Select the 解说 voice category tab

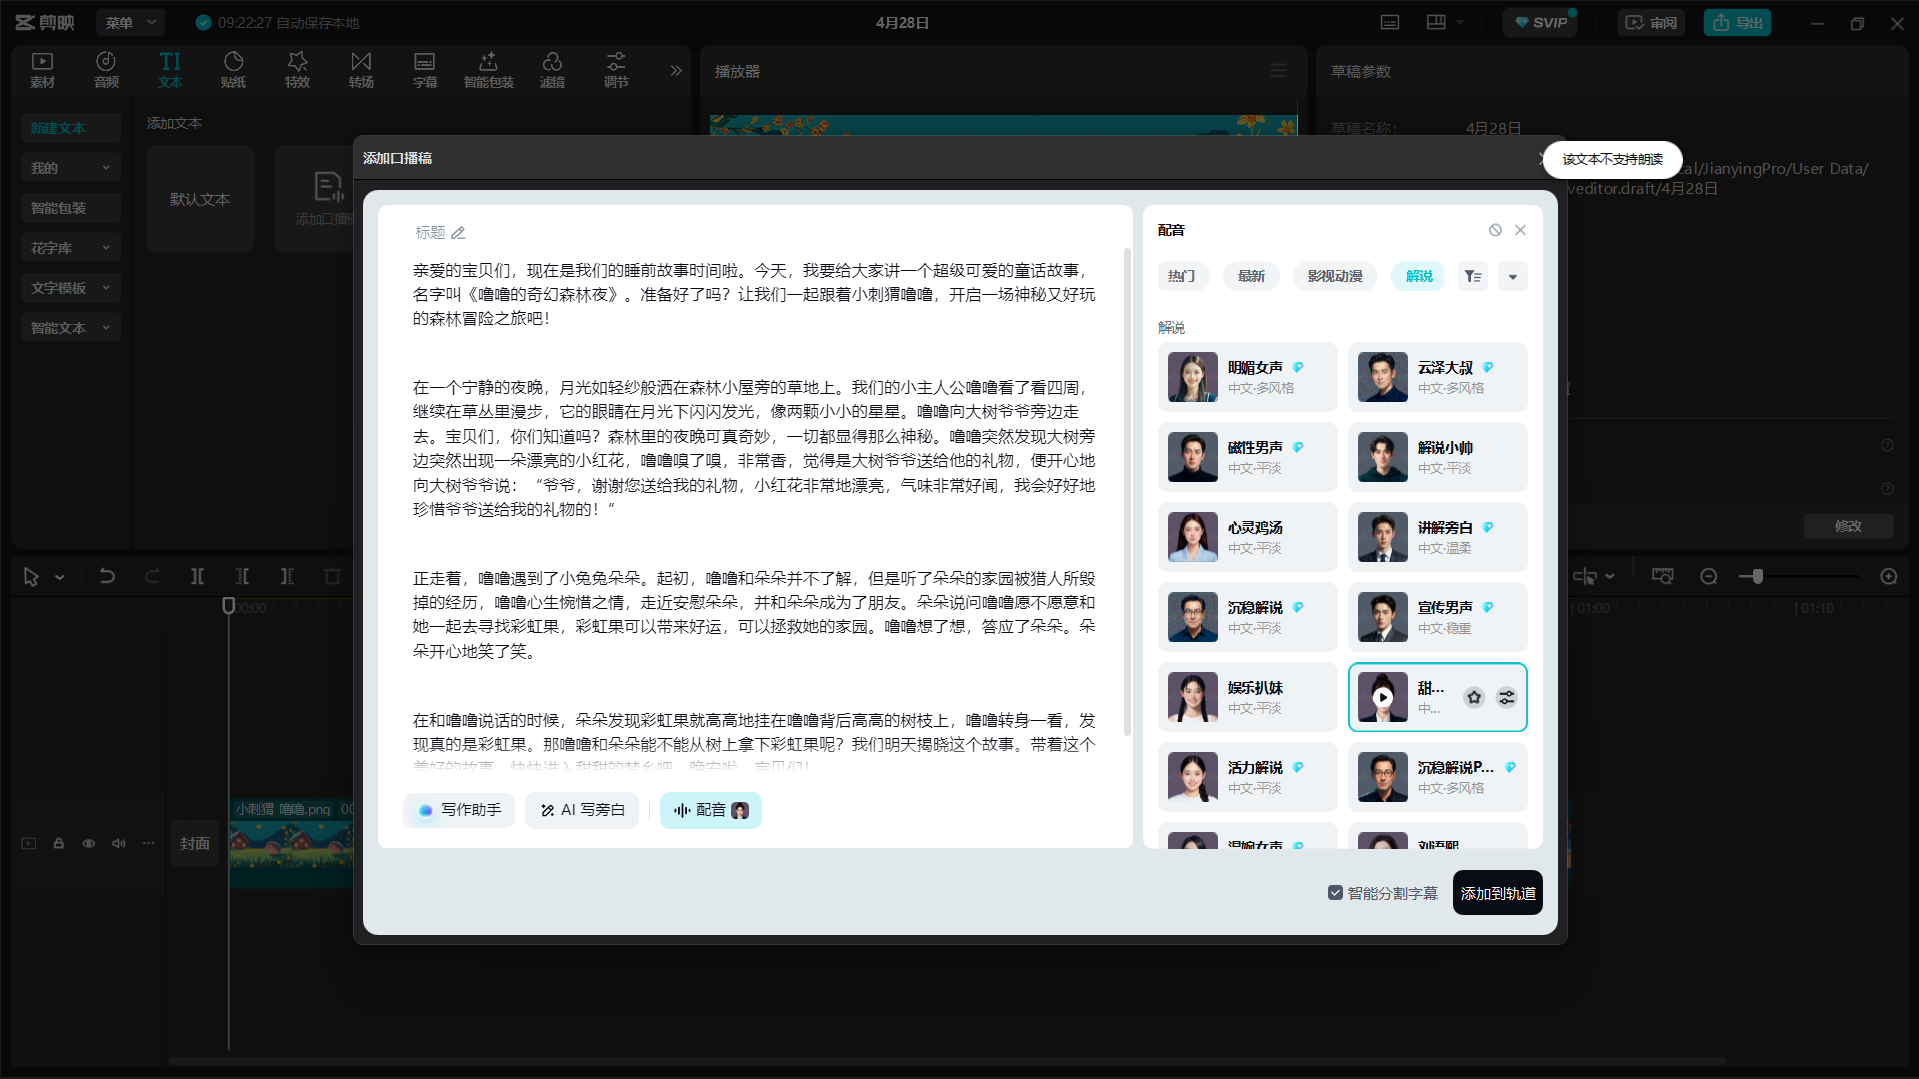click(x=1419, y=276)
